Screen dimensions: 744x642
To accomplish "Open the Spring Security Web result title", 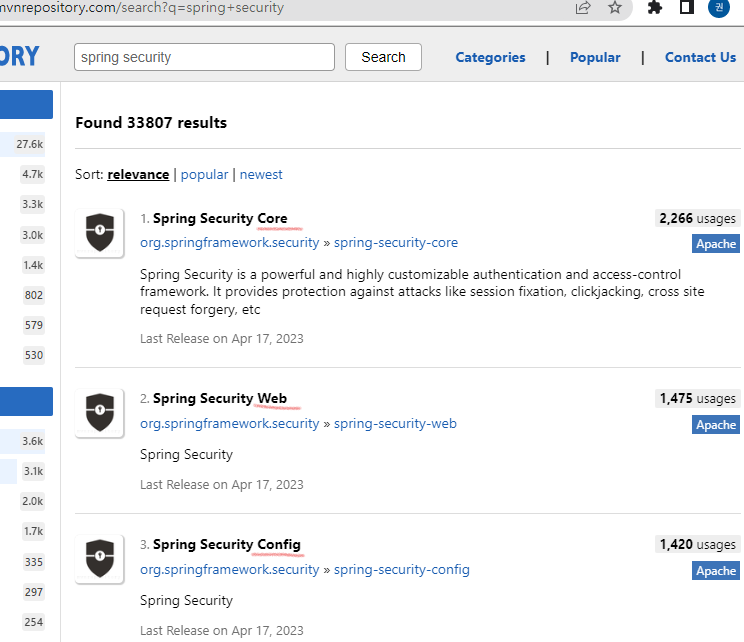I will tap(220, 398).
